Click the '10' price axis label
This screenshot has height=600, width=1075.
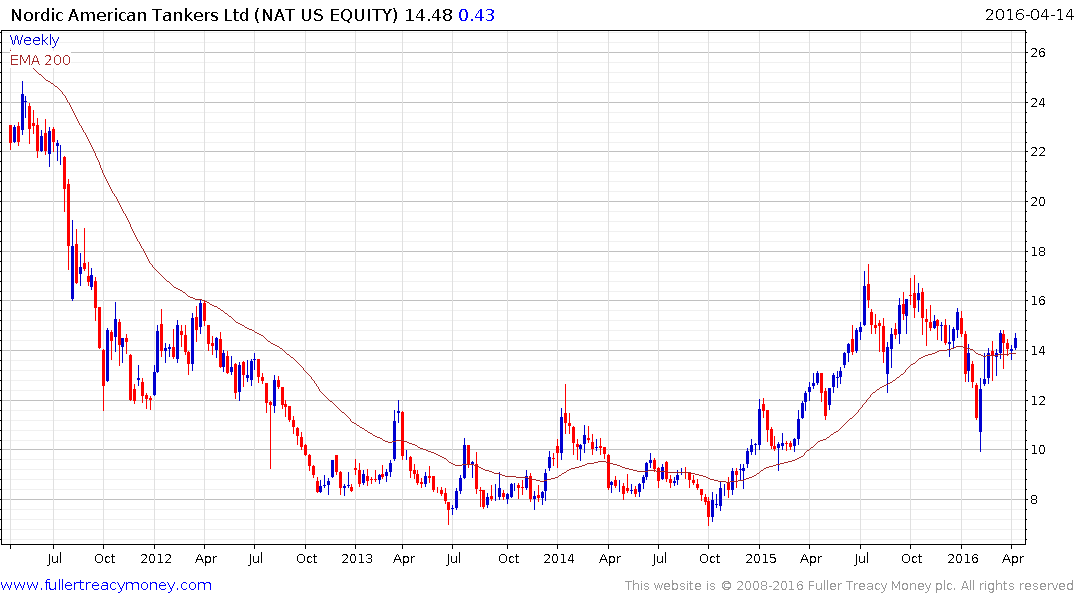(x=1037, y=450)
